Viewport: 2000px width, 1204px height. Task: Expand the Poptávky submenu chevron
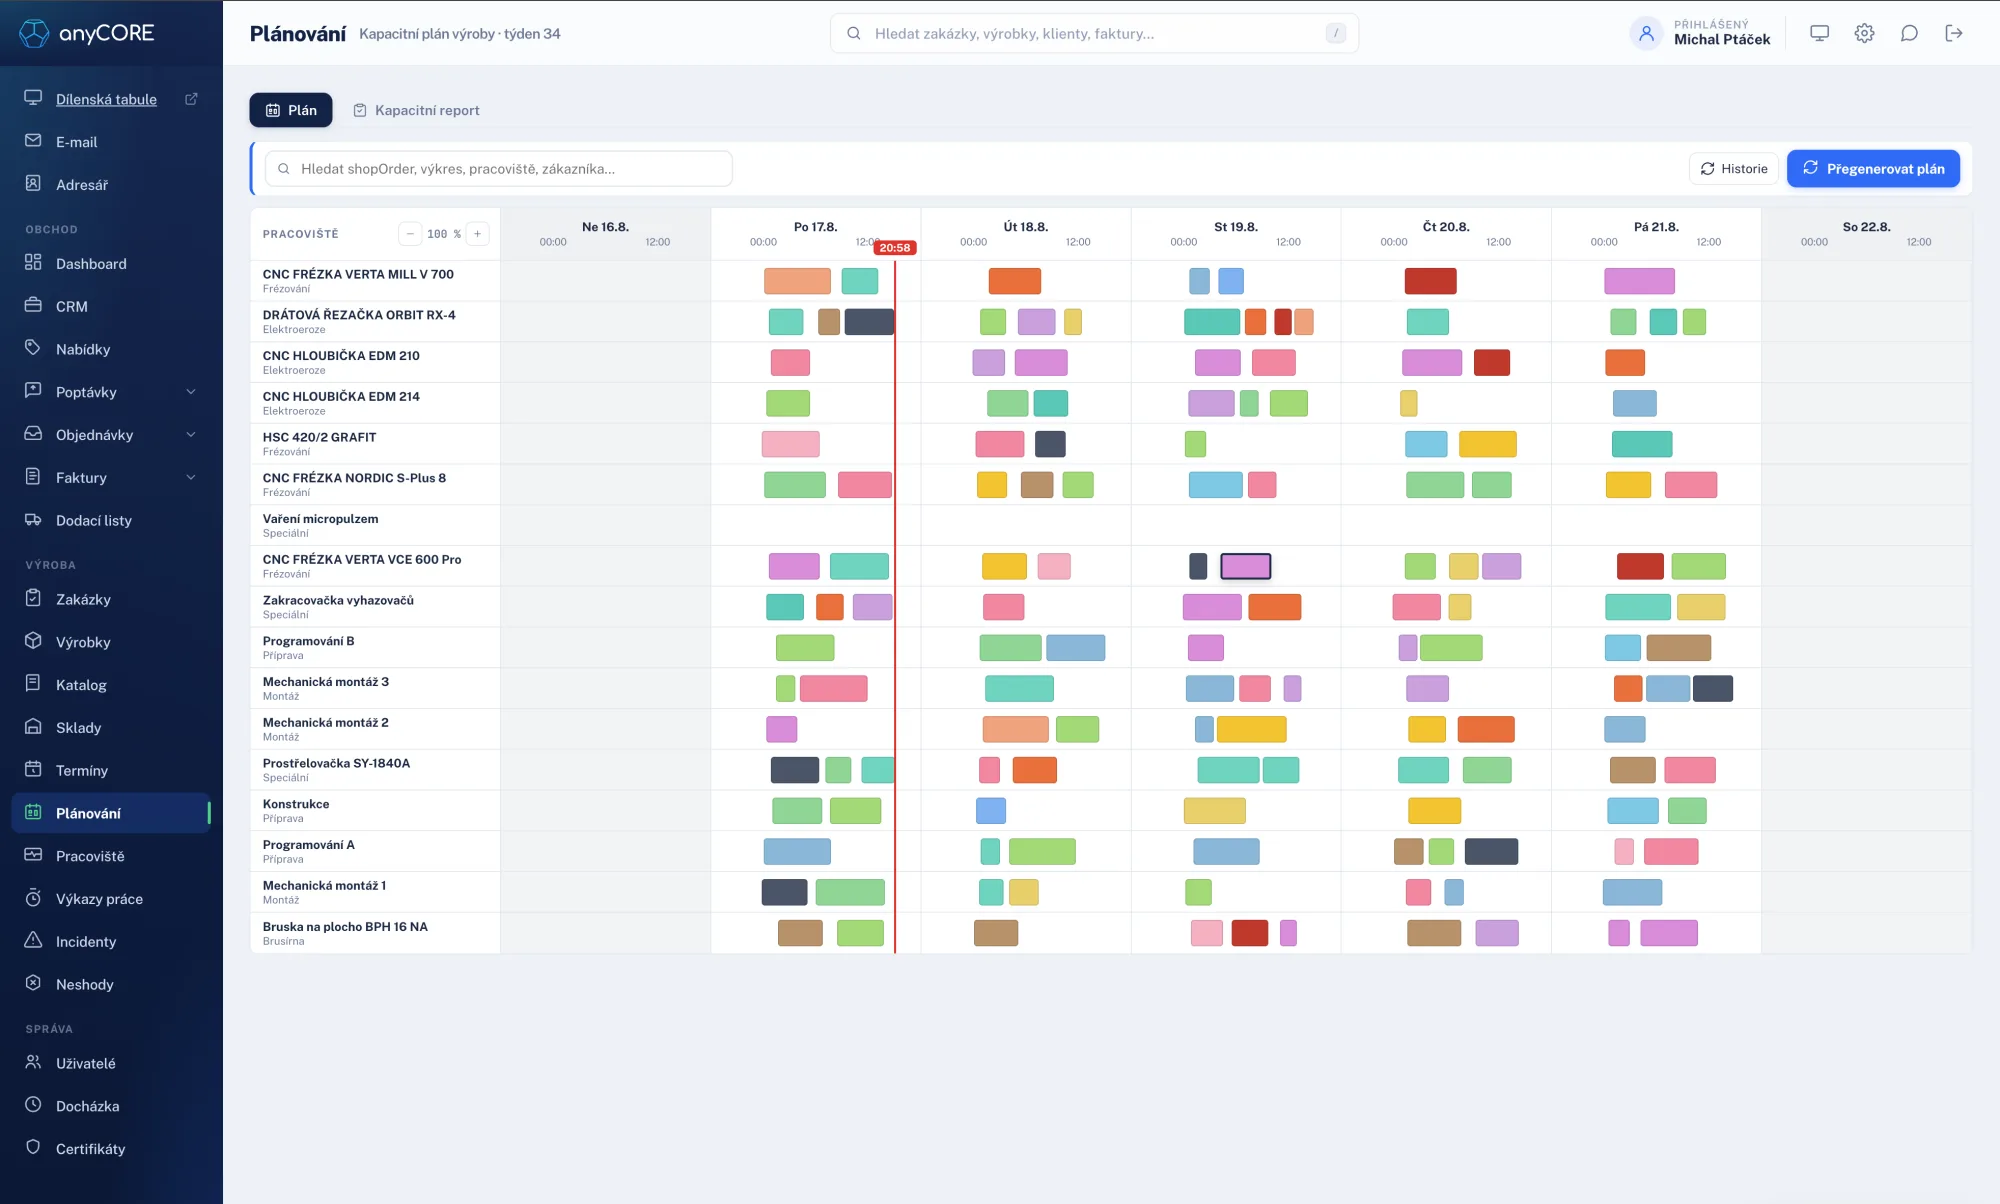tap(191, 391)
